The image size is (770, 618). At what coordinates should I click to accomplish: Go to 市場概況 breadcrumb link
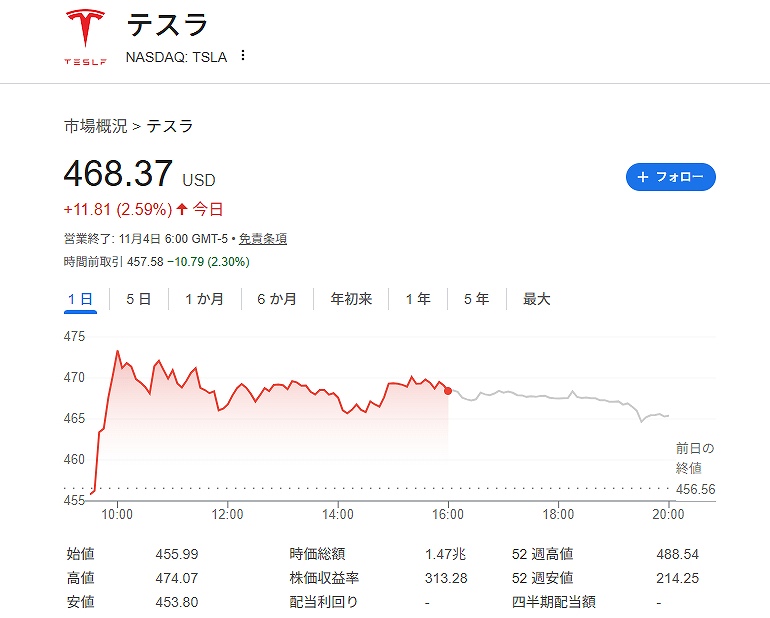tap(95, 126)
